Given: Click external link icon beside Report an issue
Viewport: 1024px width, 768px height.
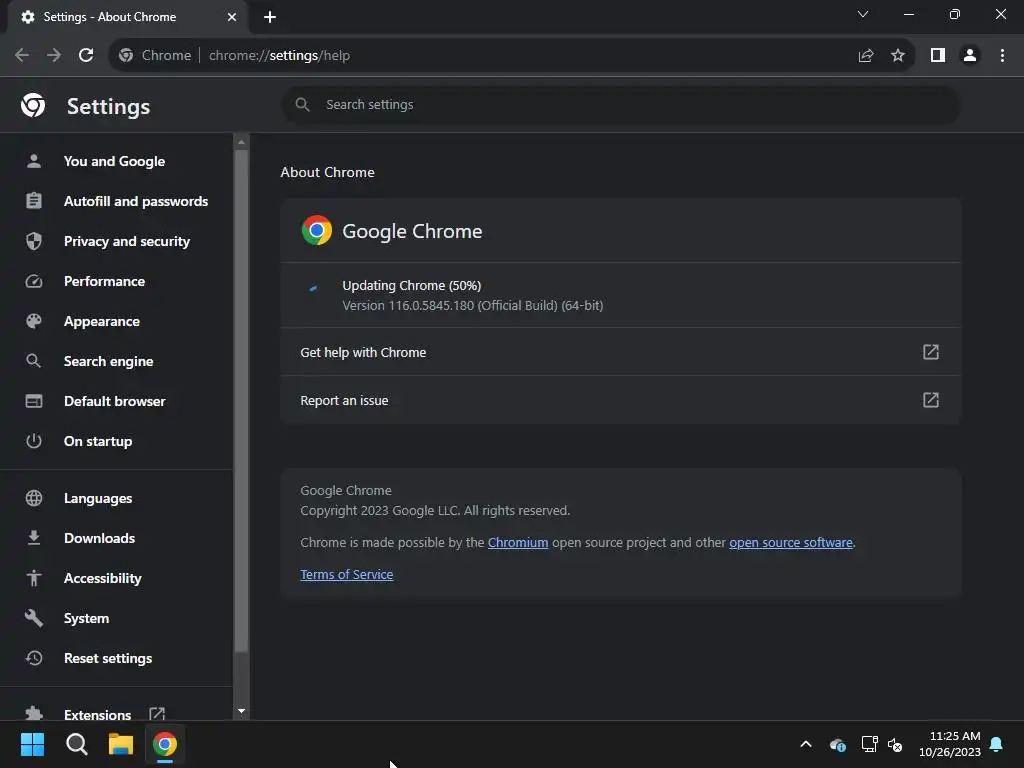Looking at the screenshot, I should 931,400.
